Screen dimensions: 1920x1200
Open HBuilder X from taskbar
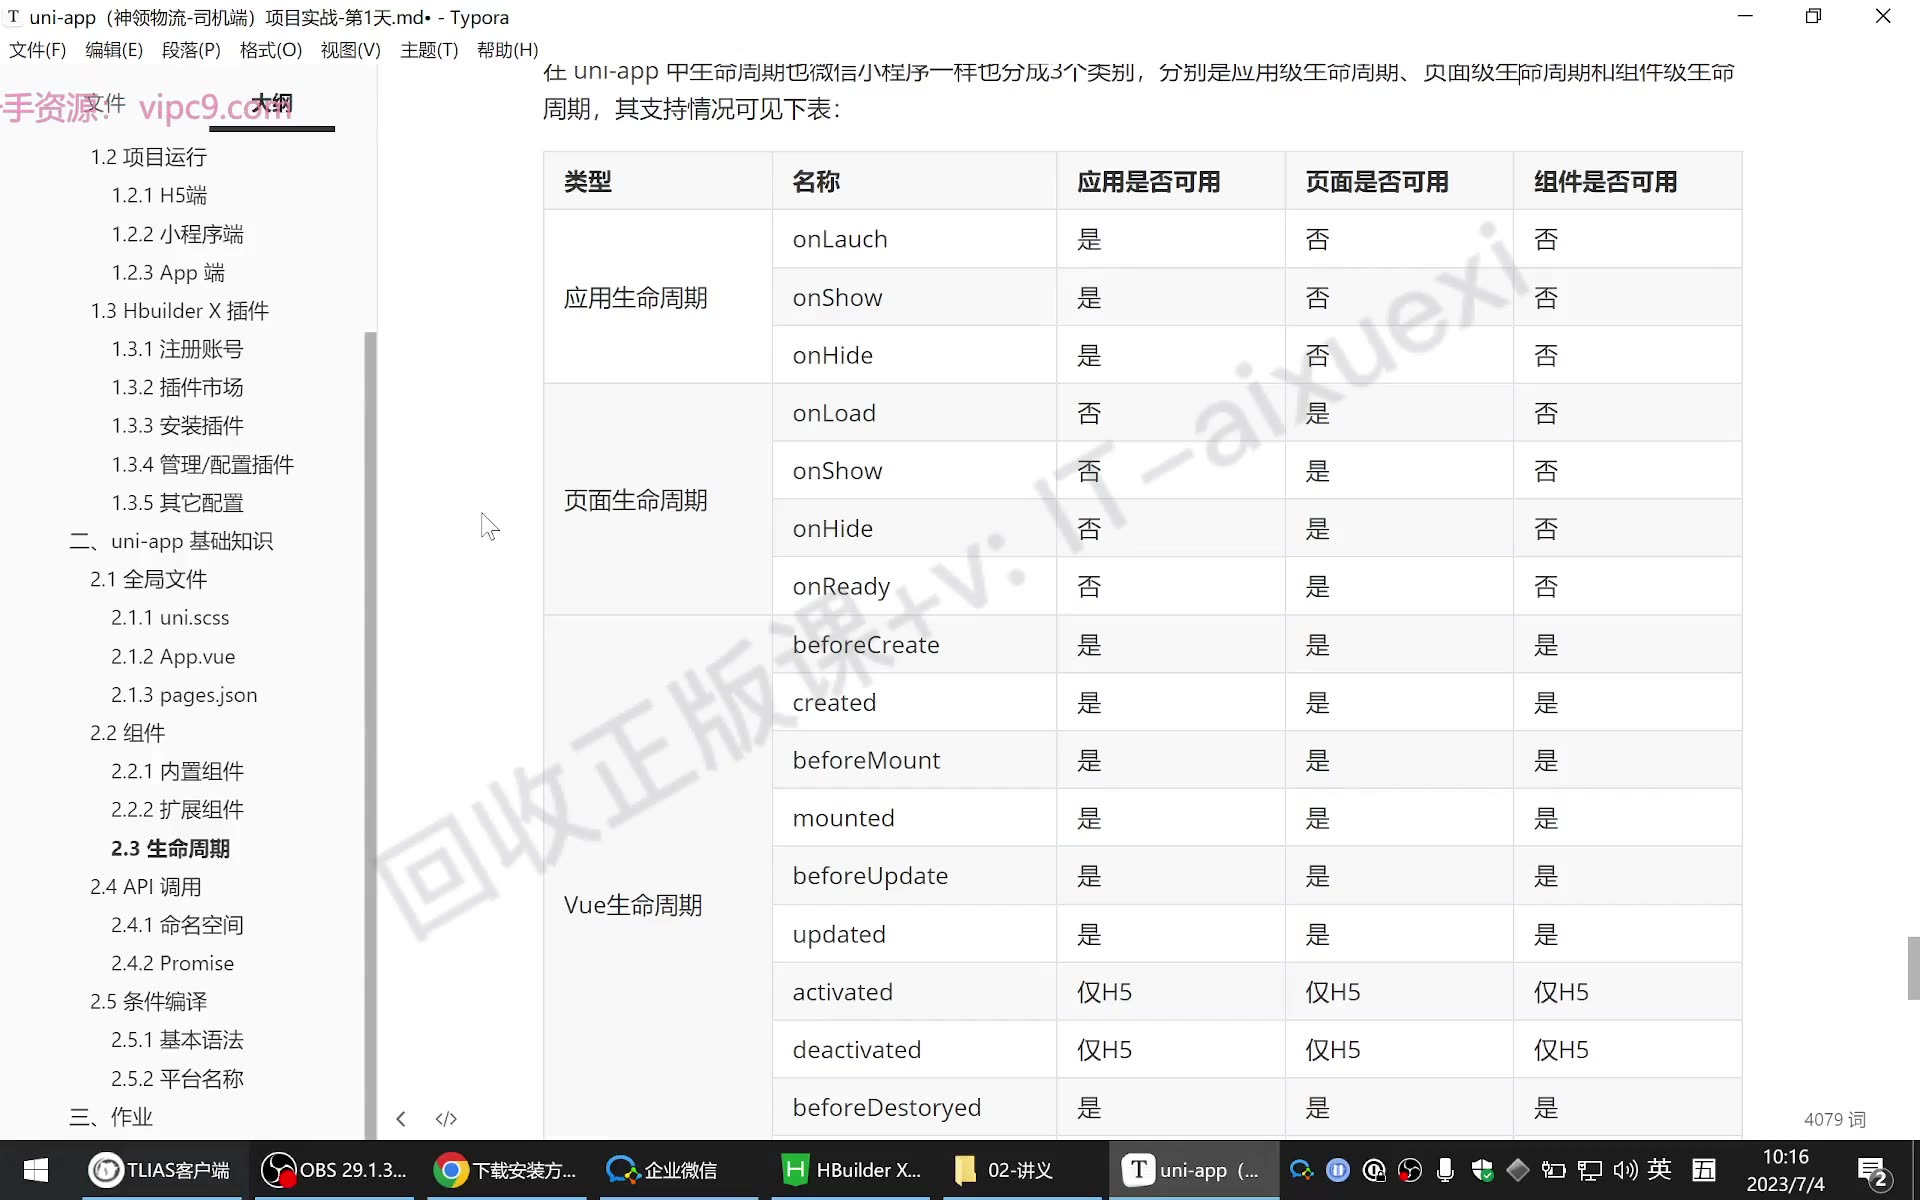point(853,1170)
